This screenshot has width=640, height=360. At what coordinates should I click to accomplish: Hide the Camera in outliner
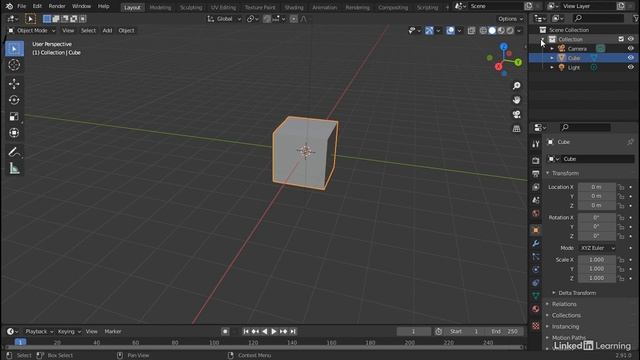click(x=631, y=49)
